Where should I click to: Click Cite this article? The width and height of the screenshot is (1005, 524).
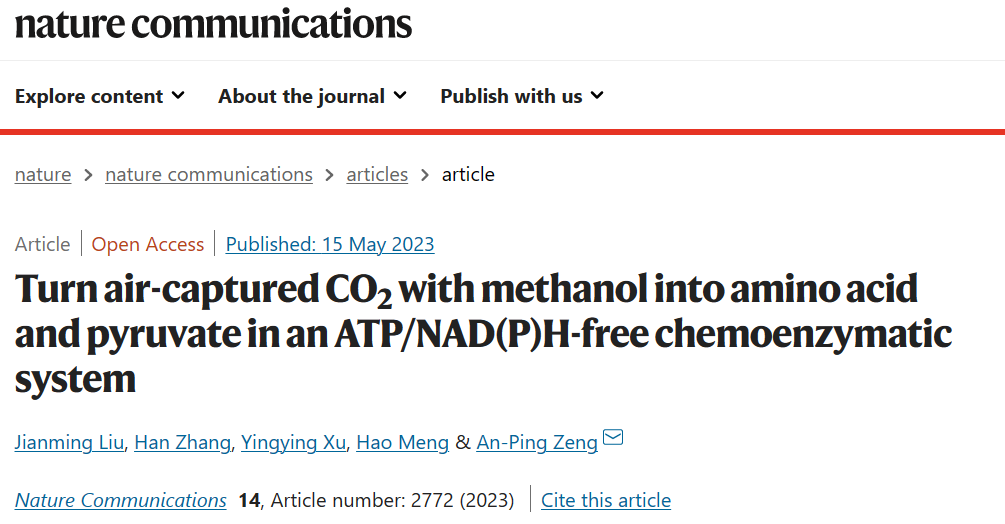[x=606, y=500]
